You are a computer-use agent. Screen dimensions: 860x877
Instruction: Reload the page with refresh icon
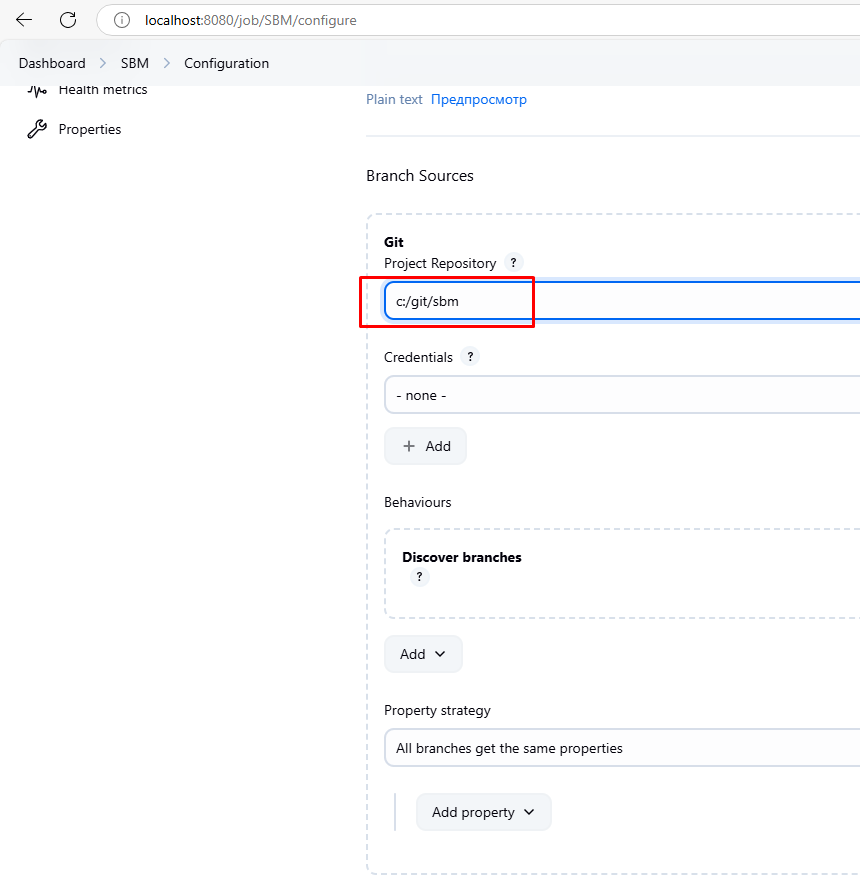68,20
